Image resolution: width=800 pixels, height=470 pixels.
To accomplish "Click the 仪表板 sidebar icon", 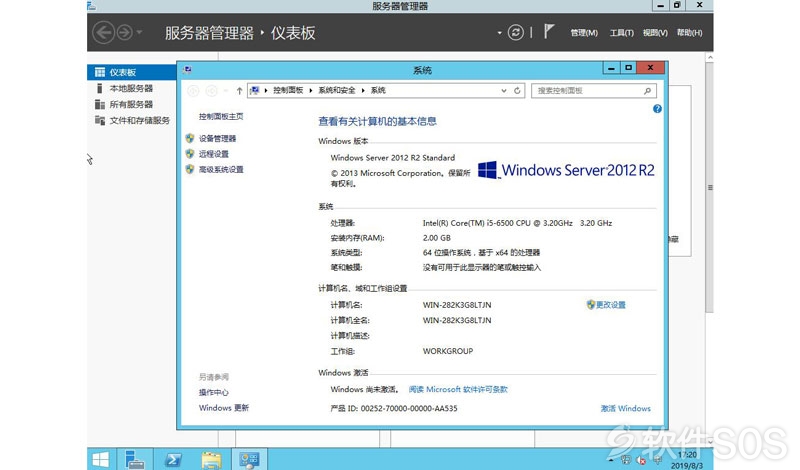I will point(100,72).
